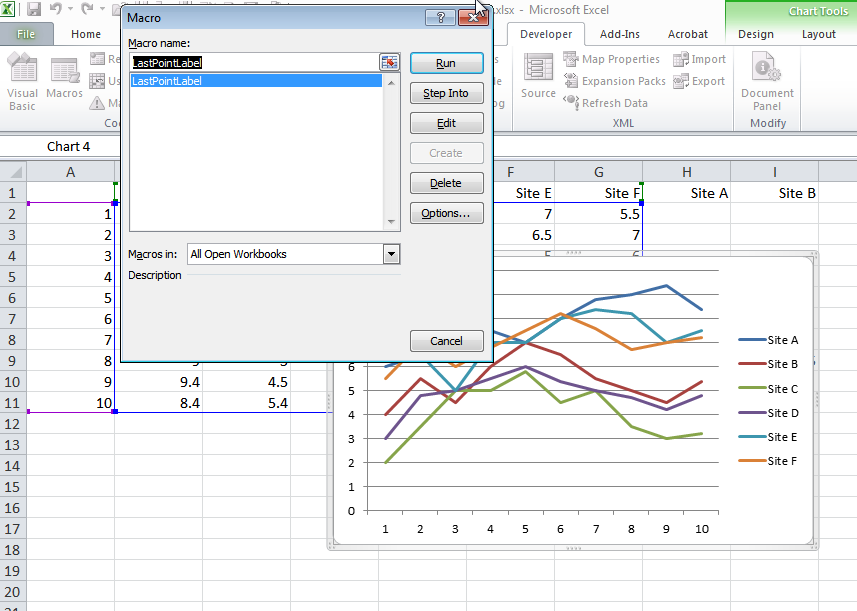Click cell G1 containing Site F
The image size is (857, 611).
click(x=598, y=193)
